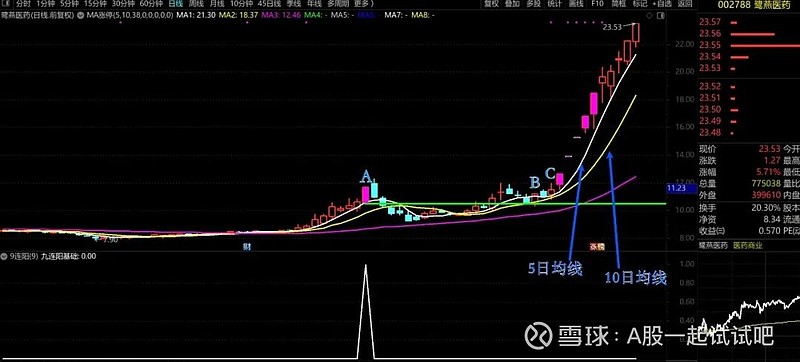Image resolution: width=800 pixels, height=362 pixels.
Task: Click the 叠加 overlay button
Action: pos(512,4)
